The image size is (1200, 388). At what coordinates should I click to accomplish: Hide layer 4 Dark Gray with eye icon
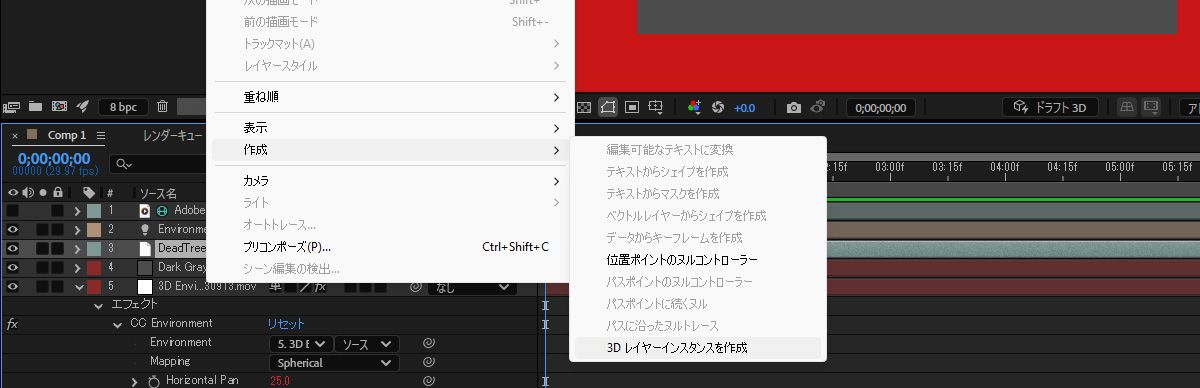(x=13, y=267)
